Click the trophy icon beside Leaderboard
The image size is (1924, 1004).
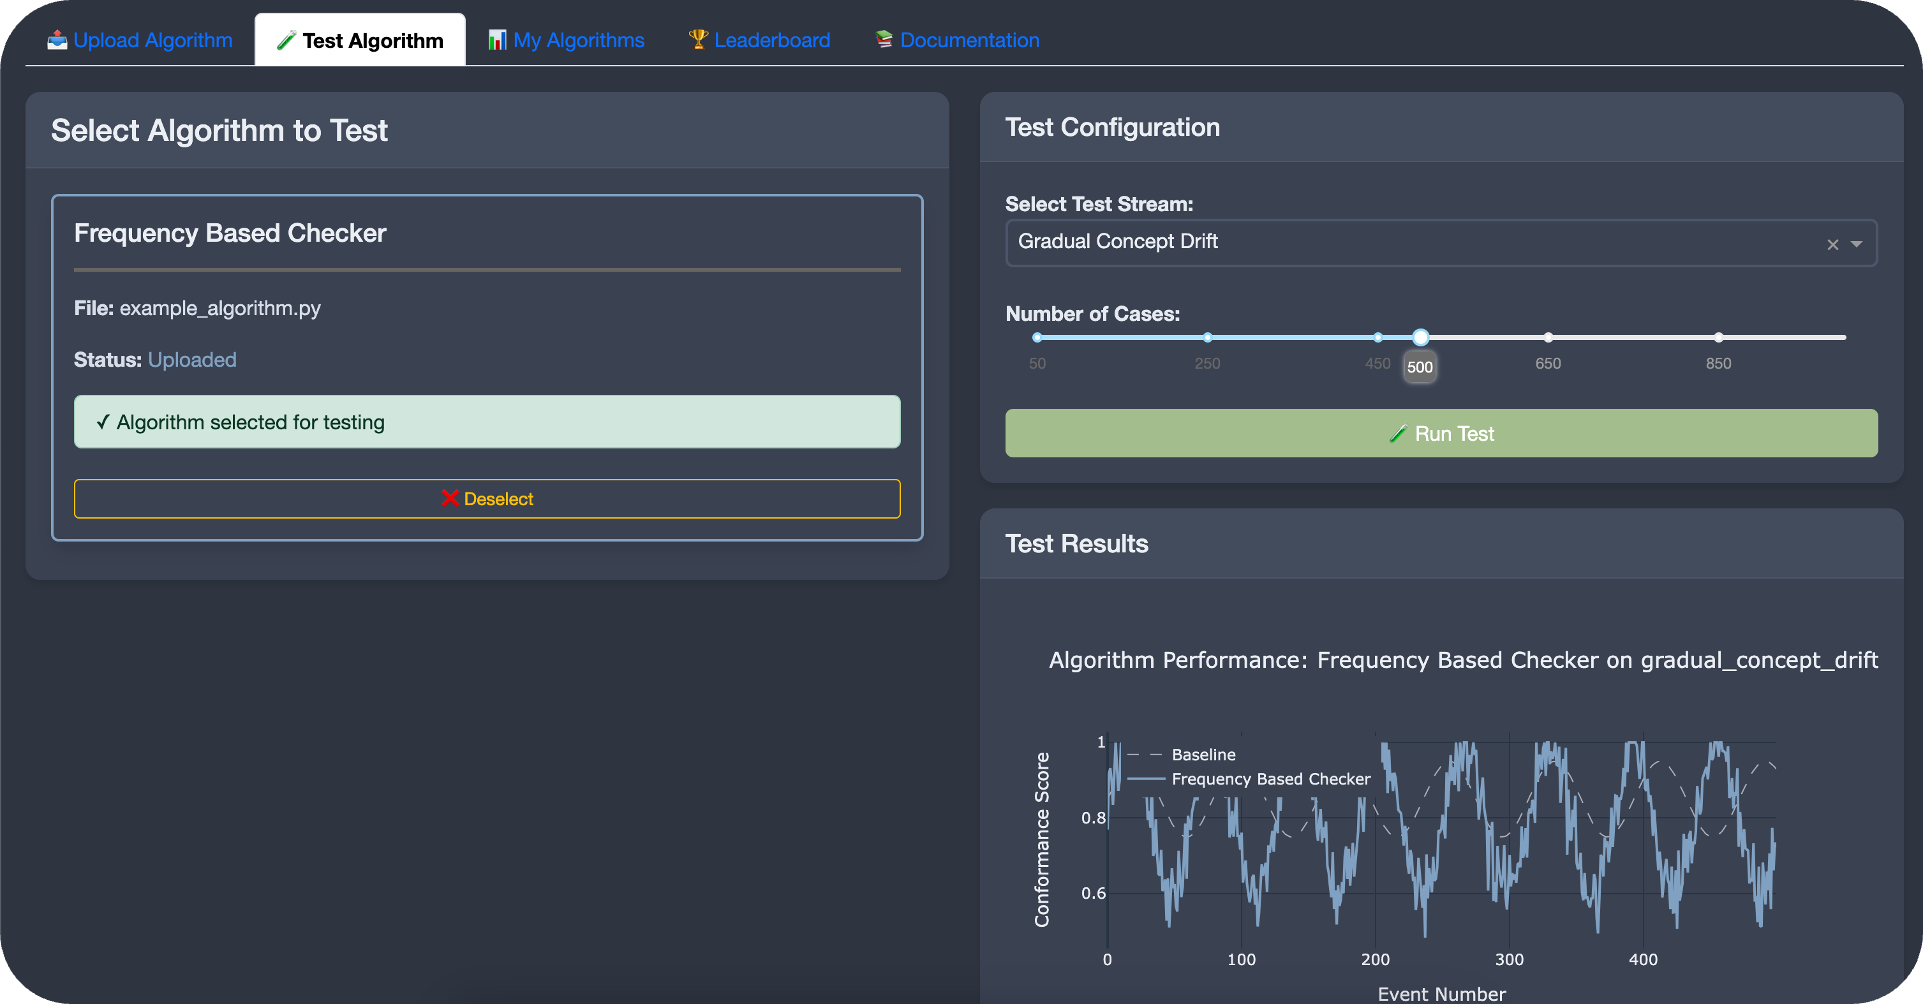coord(698,40)
